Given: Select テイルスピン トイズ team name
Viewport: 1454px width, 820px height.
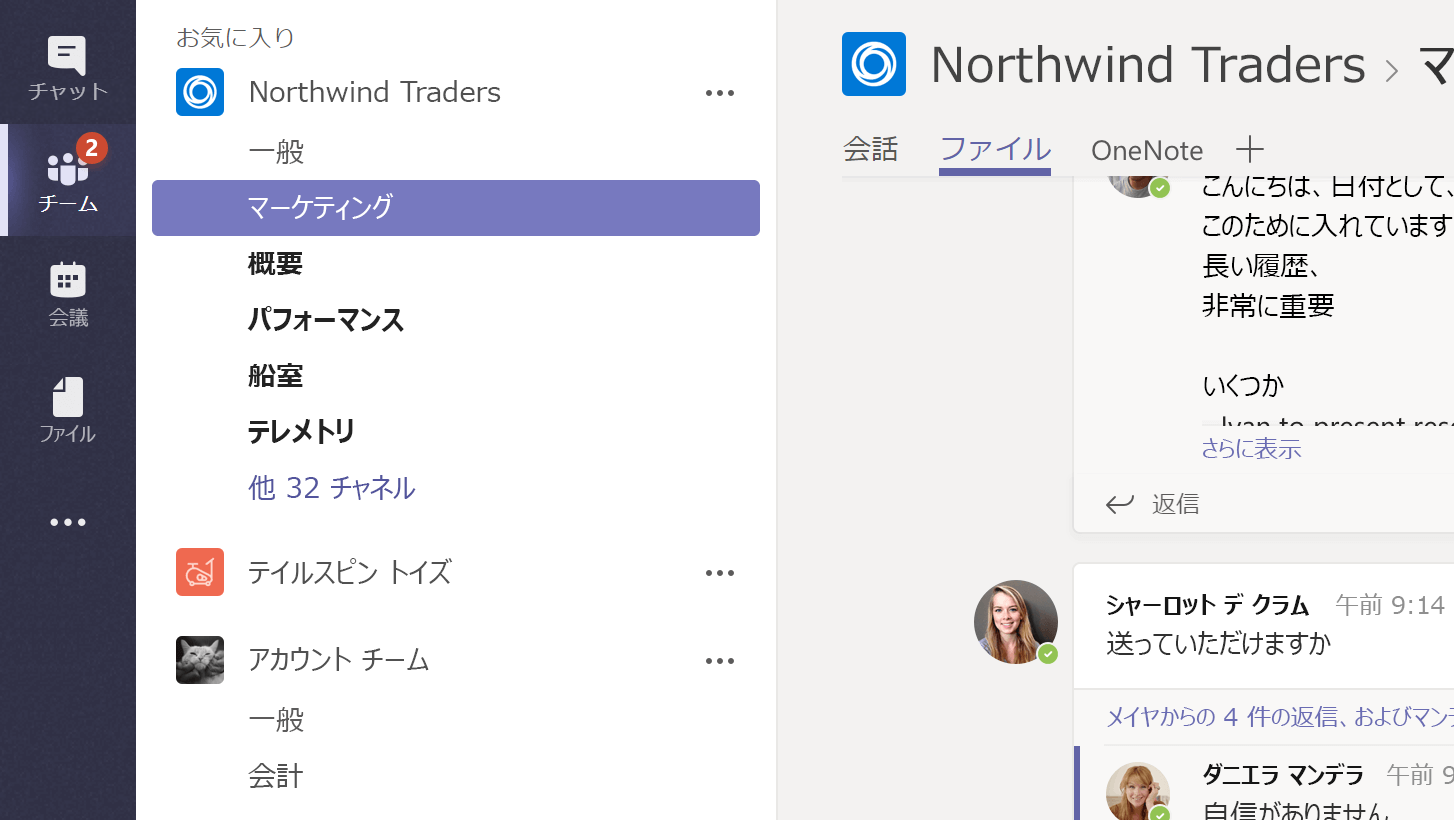Looking at the screenshot, I should pos(350,572).
